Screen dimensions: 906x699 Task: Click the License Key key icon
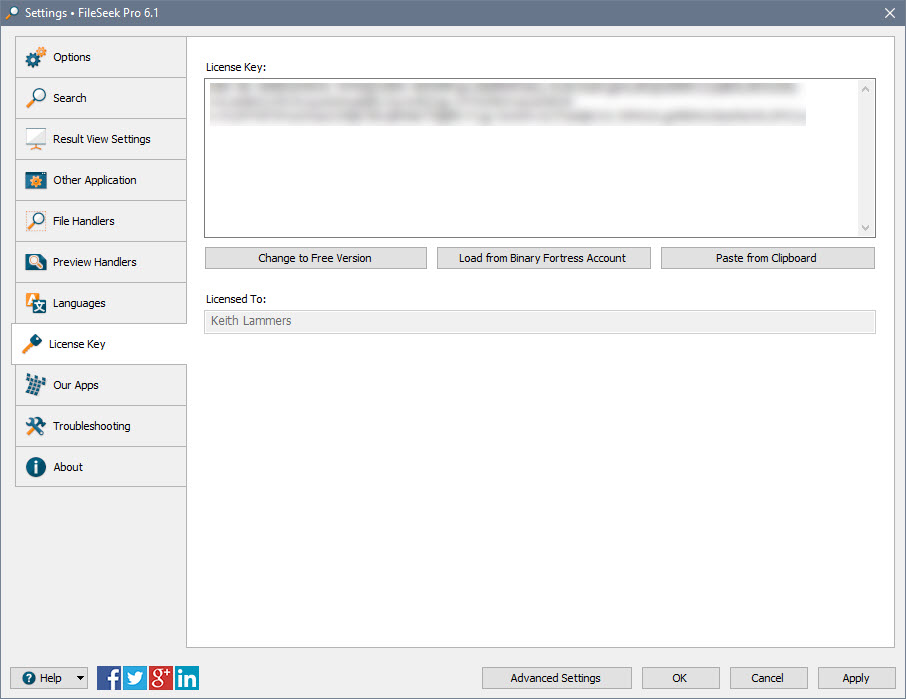pyautogui.click(x=32, y=344)
